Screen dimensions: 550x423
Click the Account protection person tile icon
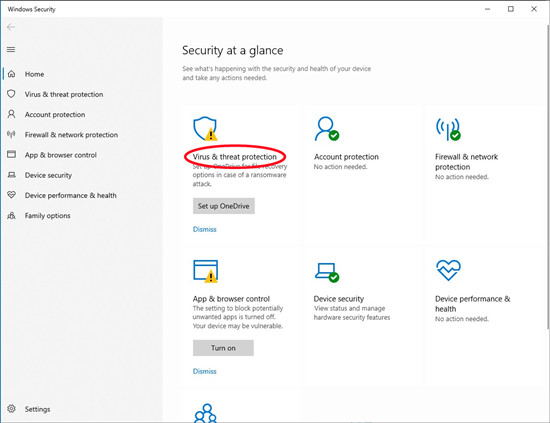[327, 129]
